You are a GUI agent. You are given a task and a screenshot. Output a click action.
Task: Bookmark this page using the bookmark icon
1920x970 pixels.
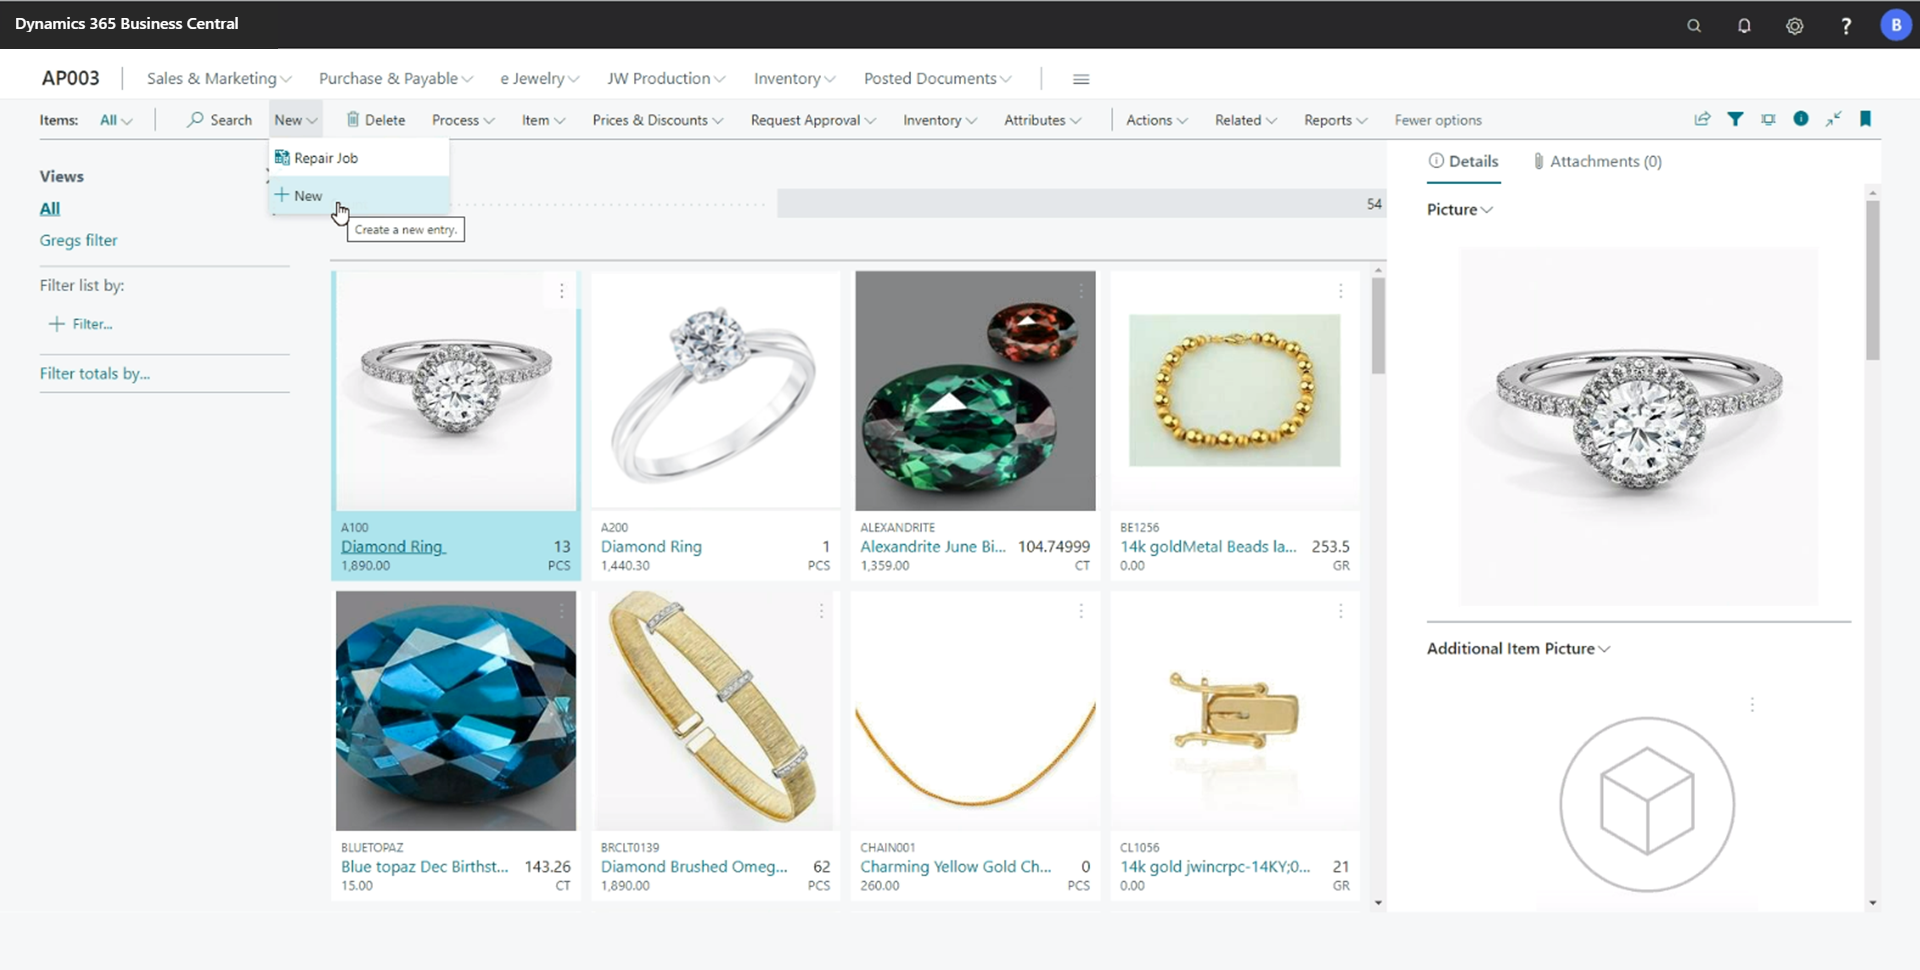click(x=1866, y=119)
